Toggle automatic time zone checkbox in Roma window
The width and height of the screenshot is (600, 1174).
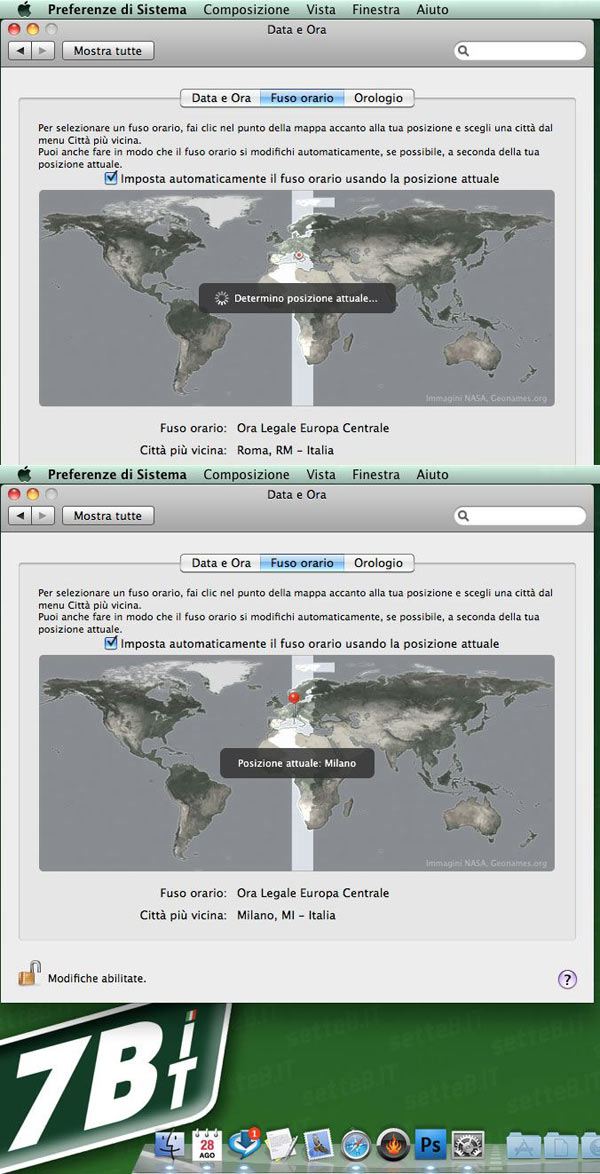point(111,178)
